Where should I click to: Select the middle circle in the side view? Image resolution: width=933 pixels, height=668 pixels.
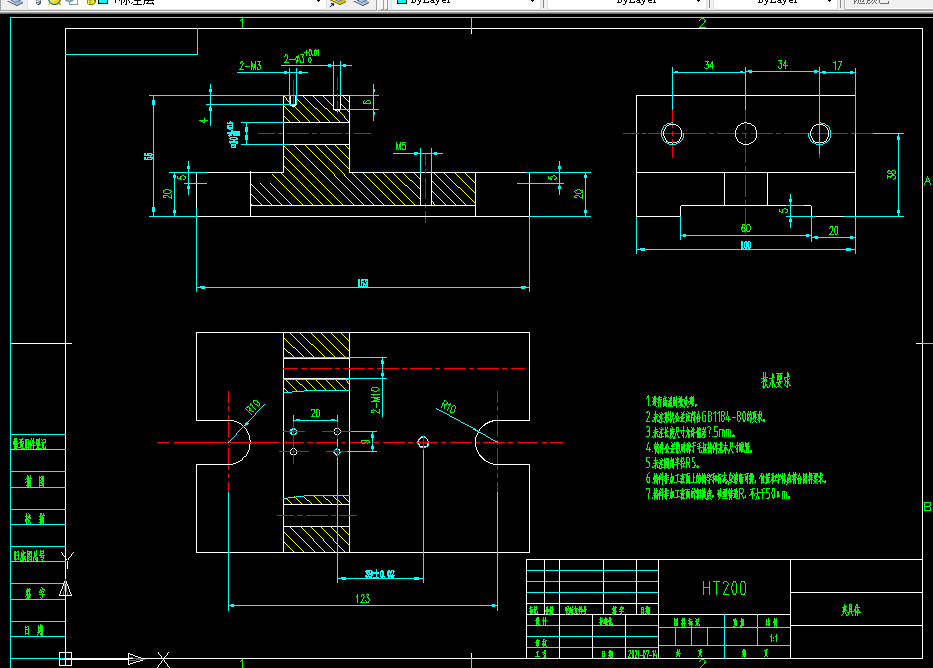click(746, 133)
